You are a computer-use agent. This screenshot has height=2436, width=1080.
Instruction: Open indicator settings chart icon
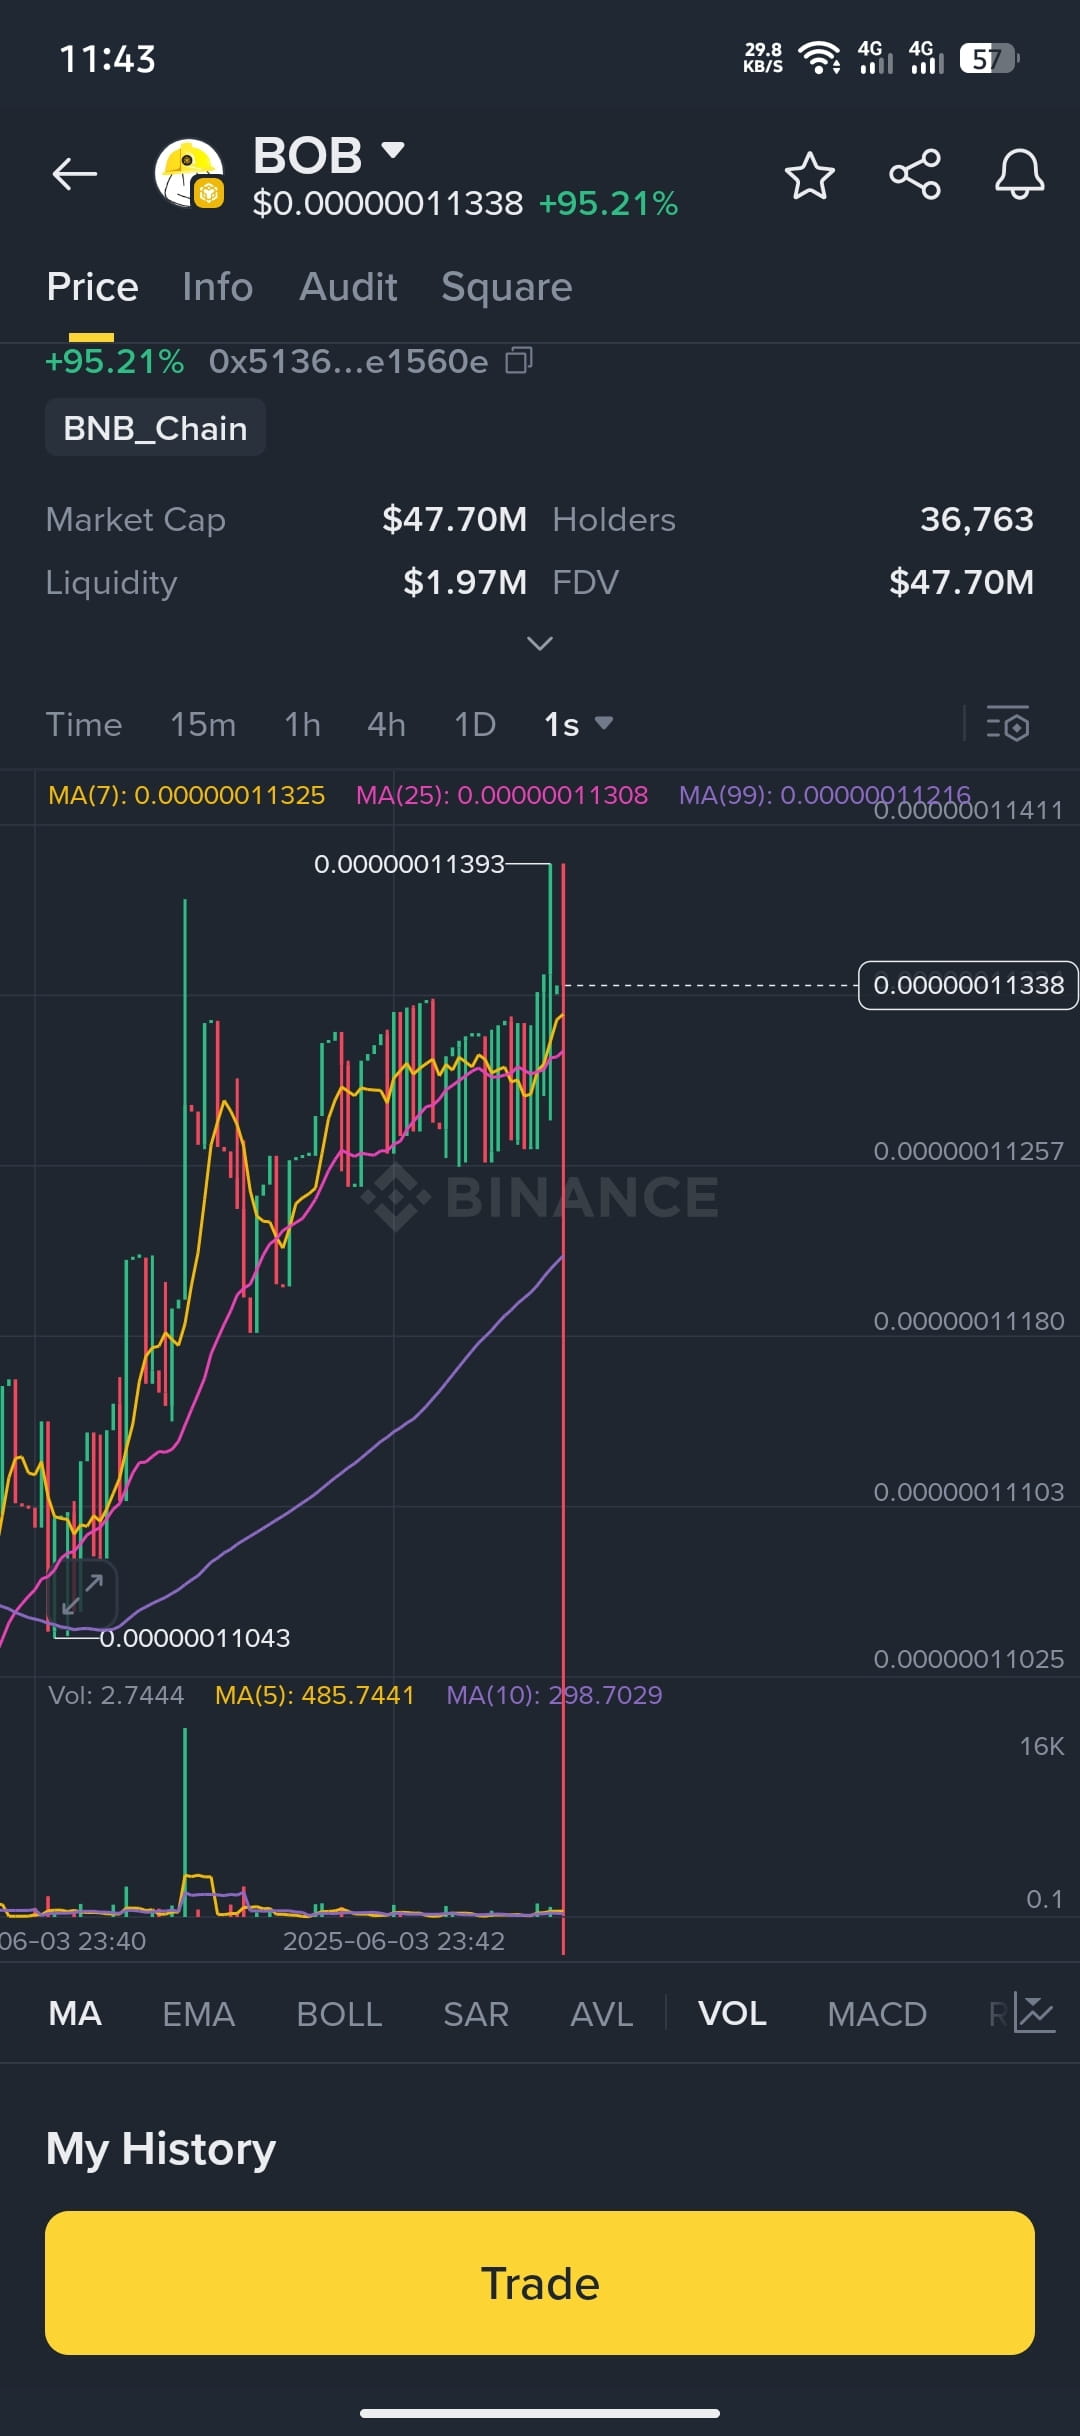[x=1034, y=2013]
